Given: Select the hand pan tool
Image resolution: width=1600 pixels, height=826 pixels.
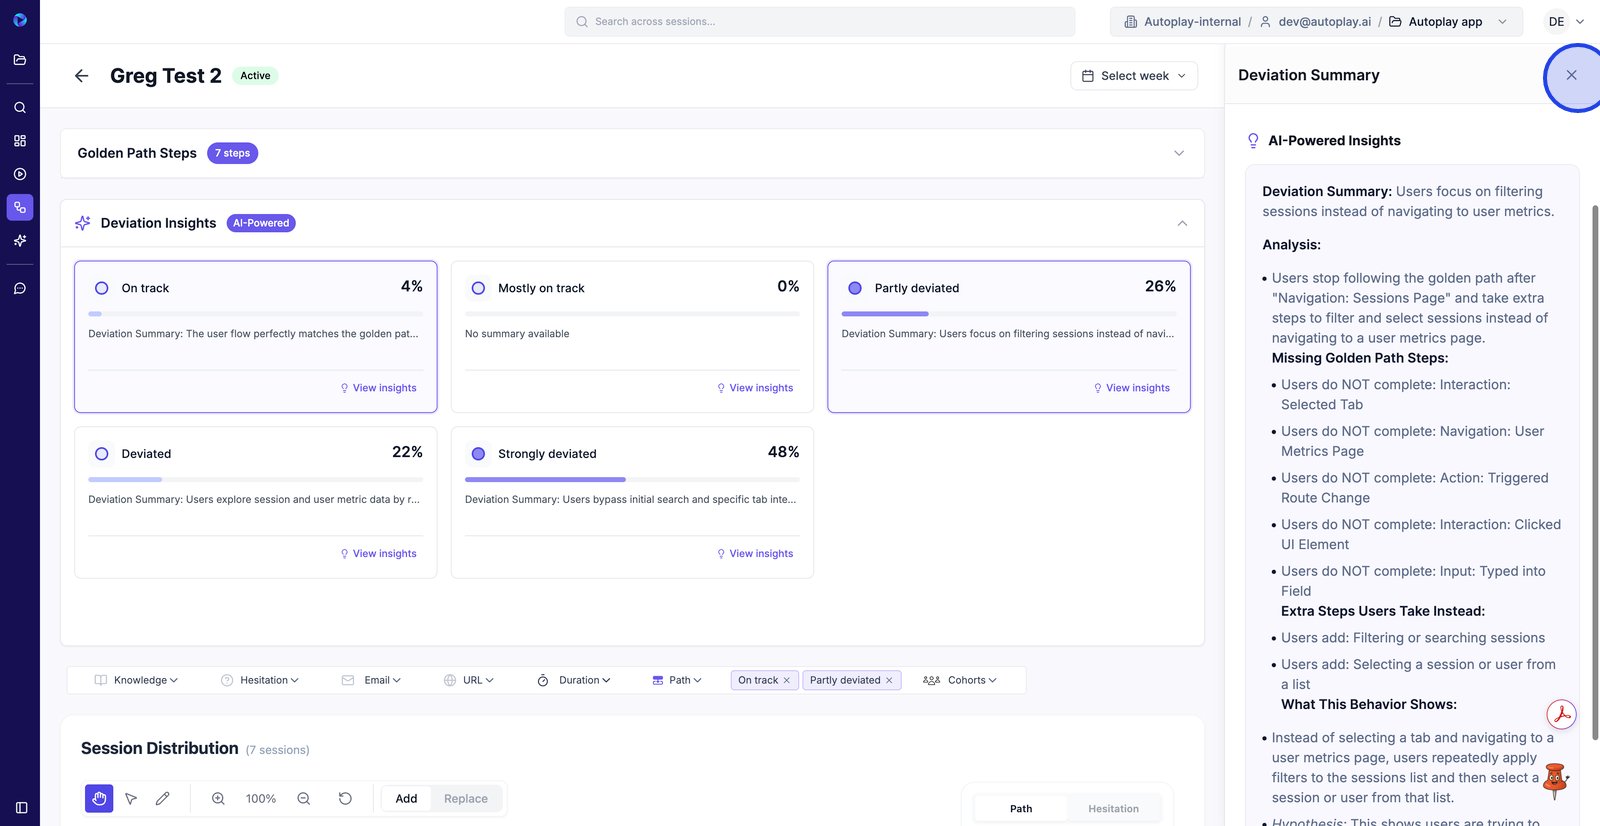Looking at the screenshot, I should (x=99, y=799).
